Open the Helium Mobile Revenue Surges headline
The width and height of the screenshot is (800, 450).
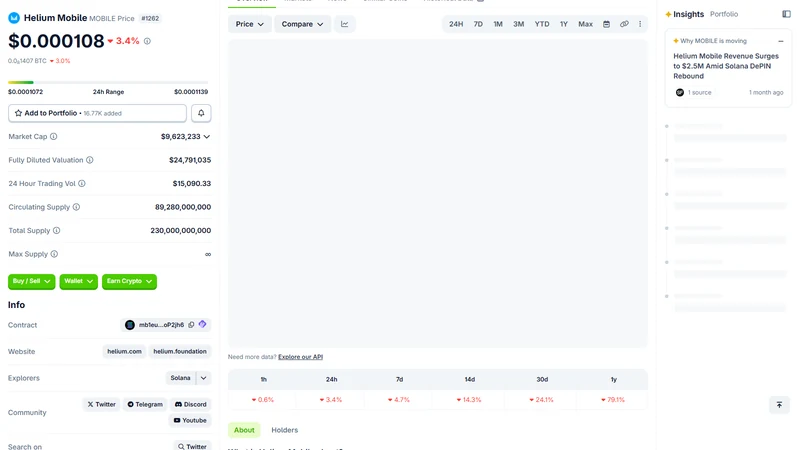click(x=726, y=66)
